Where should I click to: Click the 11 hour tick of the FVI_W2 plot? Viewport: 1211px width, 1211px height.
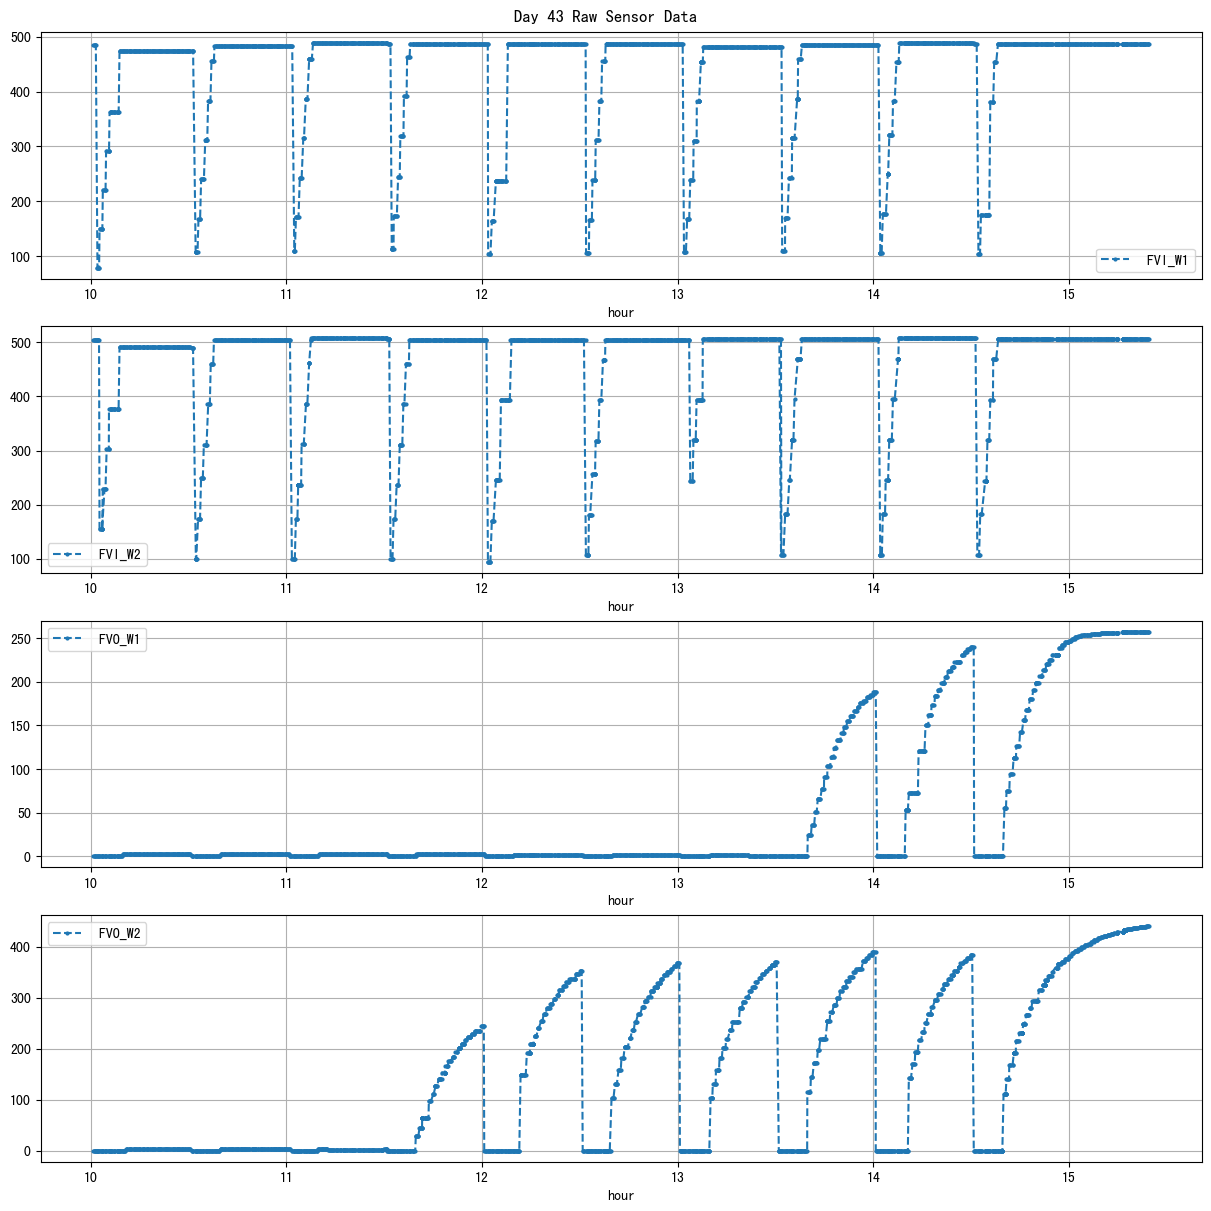286,588
